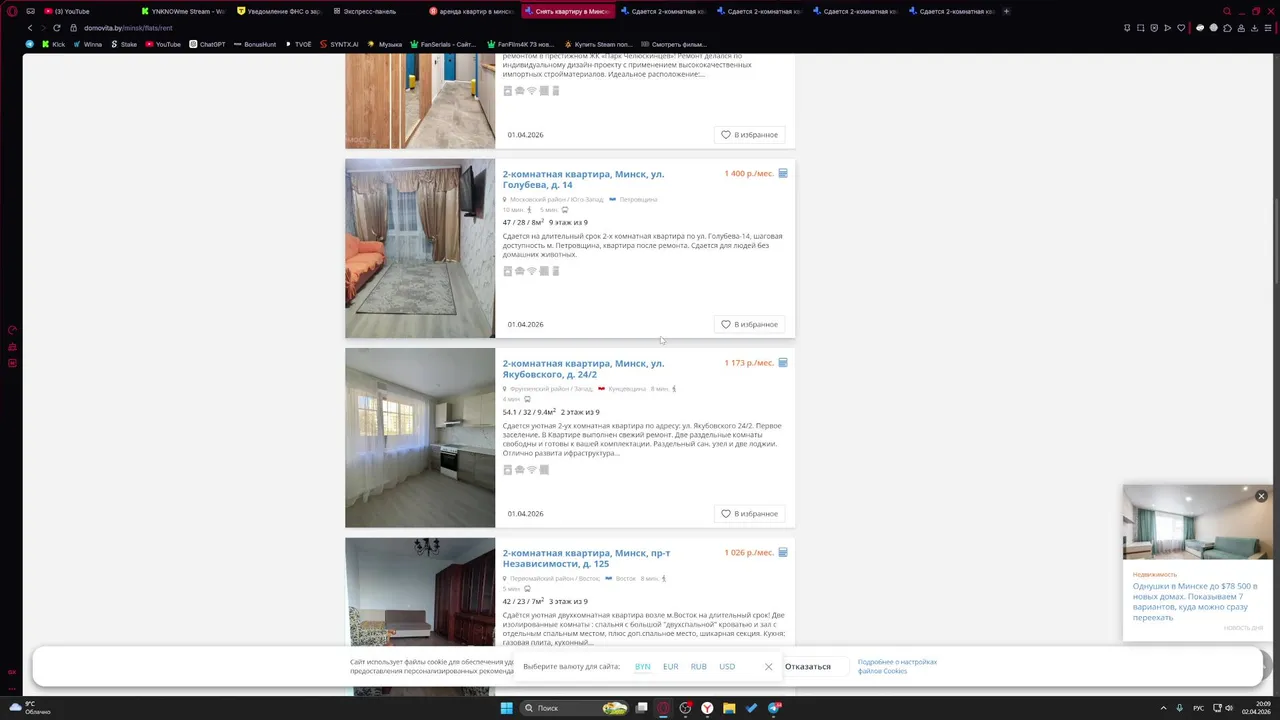View photo of Голубева 14 apartment
The width and height of the screenshot is (1280, 720).
pyautogui.click(x=420, y=248)
